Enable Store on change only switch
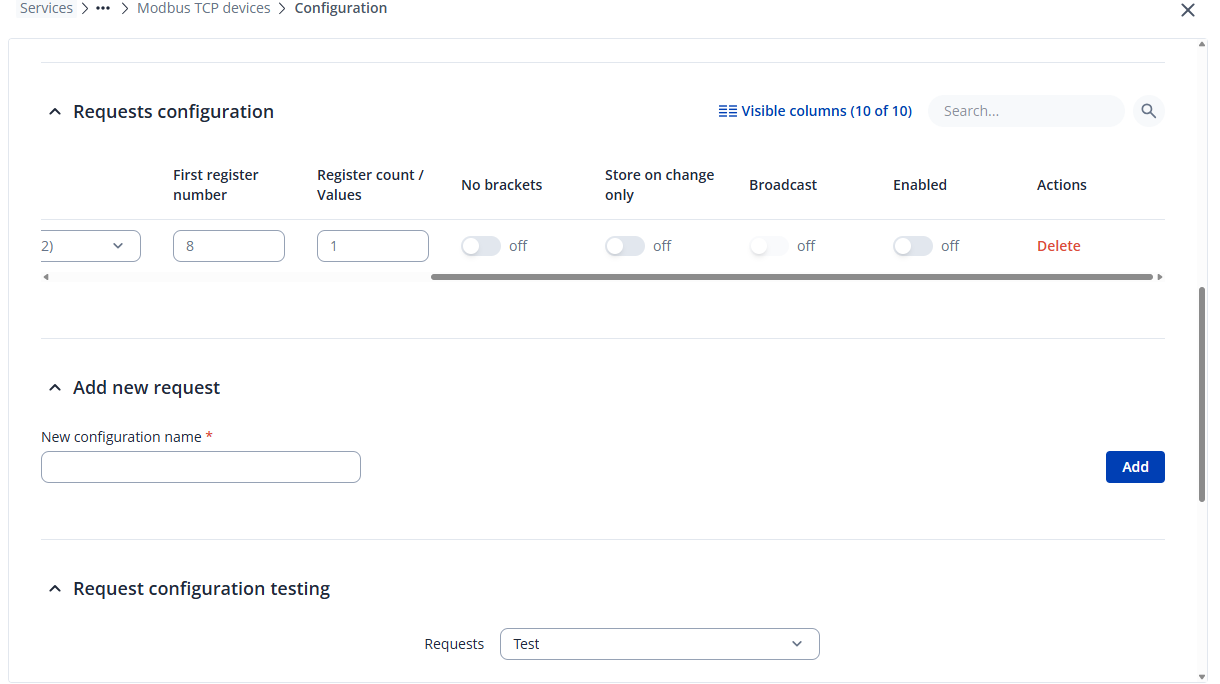 [625, 246]
